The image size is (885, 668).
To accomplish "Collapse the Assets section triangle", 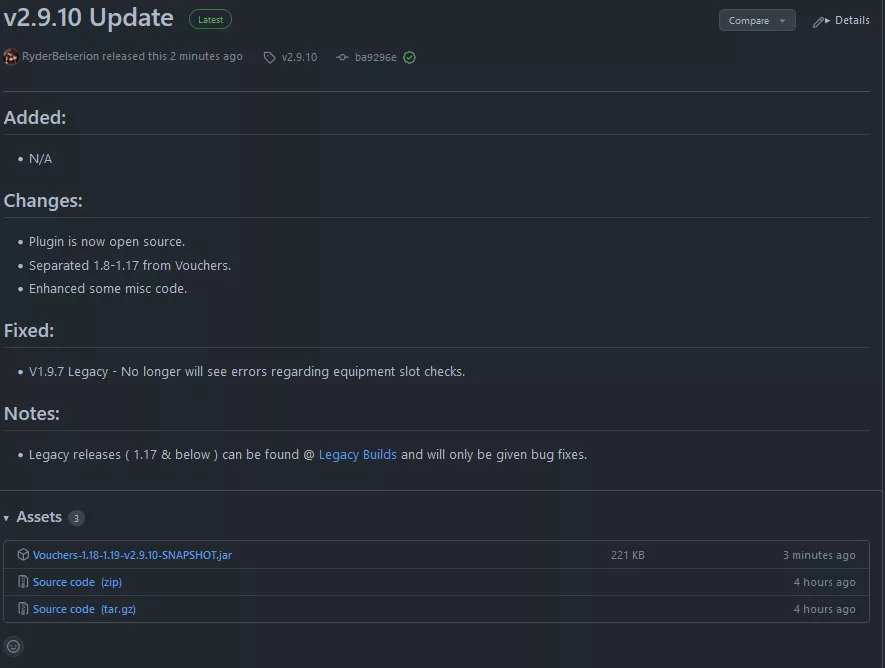I will [x=7, y=518].
